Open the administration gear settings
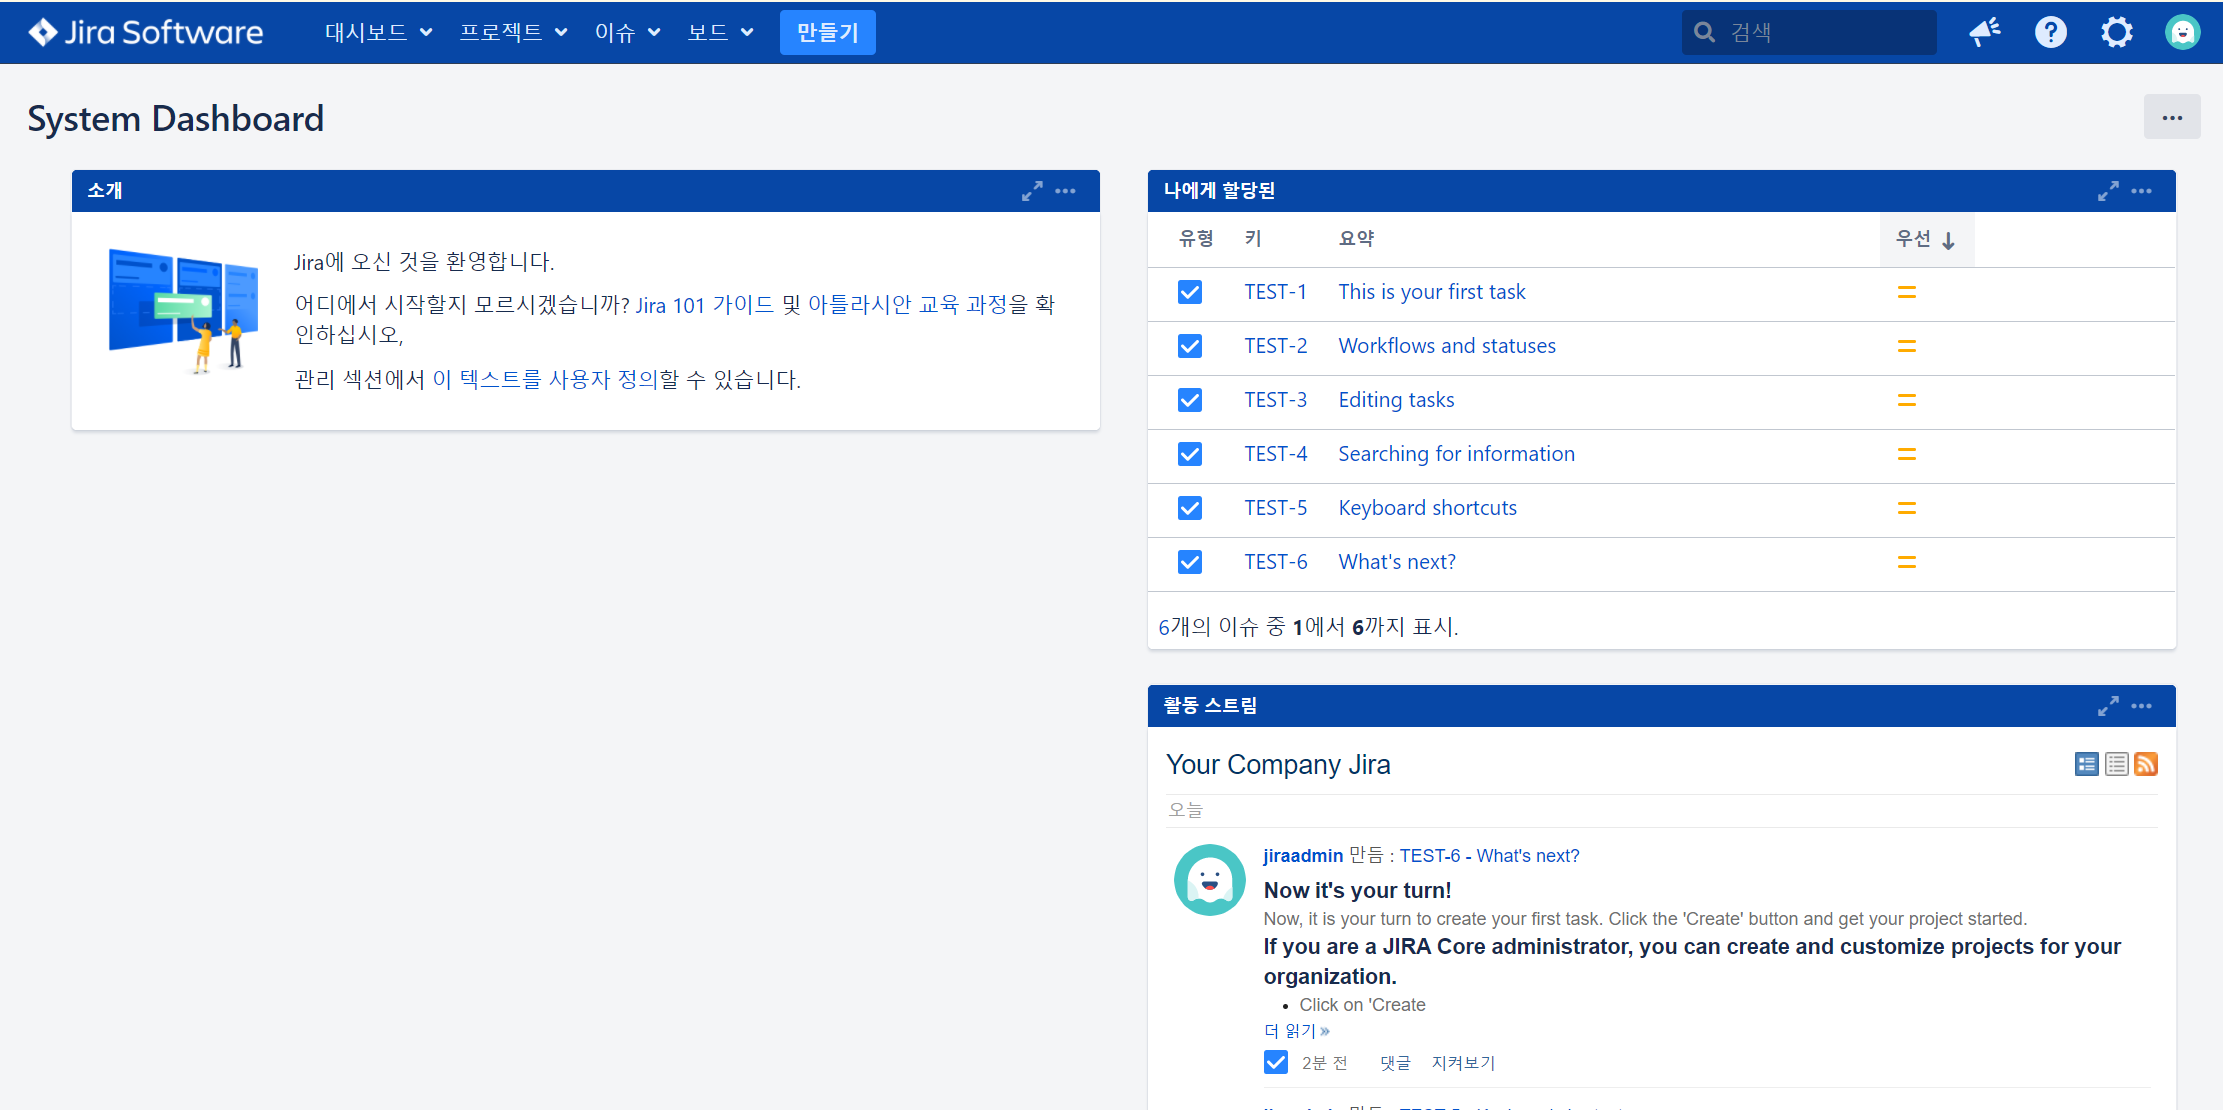The width and height of the screenshot is (2223, 1110). coord(2116,32)
